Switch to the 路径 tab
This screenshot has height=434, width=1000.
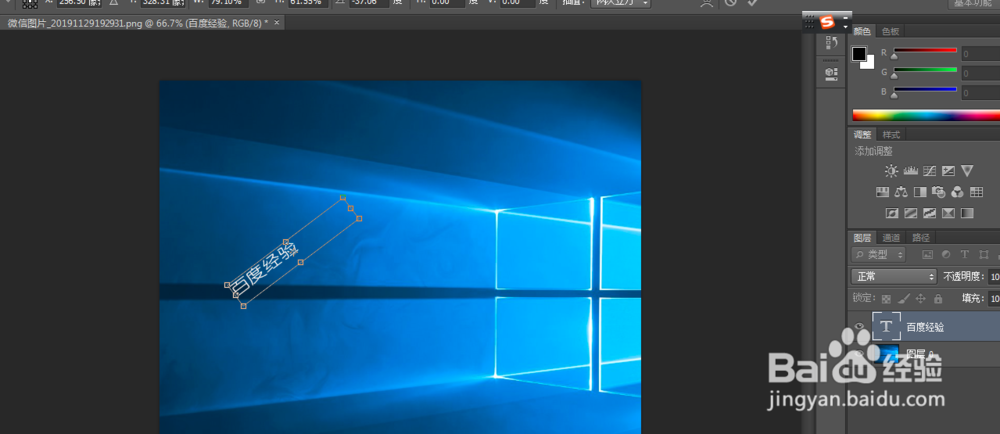point(921,238)
